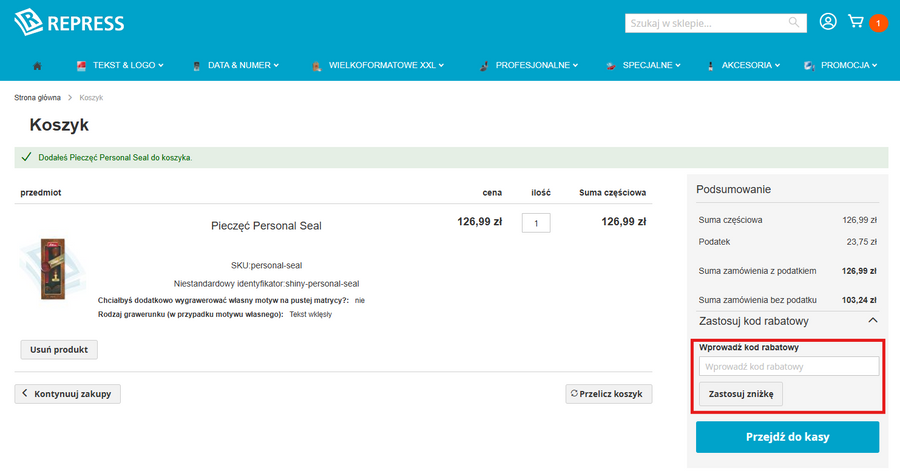Click the Repress logo
Screen dimensions: 900x473
[69, 23]
